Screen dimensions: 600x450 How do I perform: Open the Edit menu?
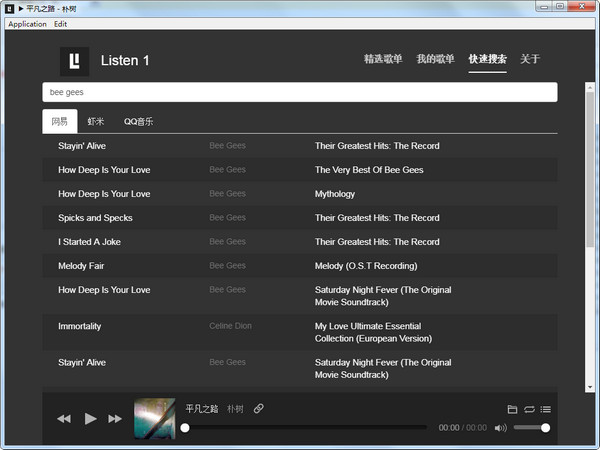(x=60, y=24)
